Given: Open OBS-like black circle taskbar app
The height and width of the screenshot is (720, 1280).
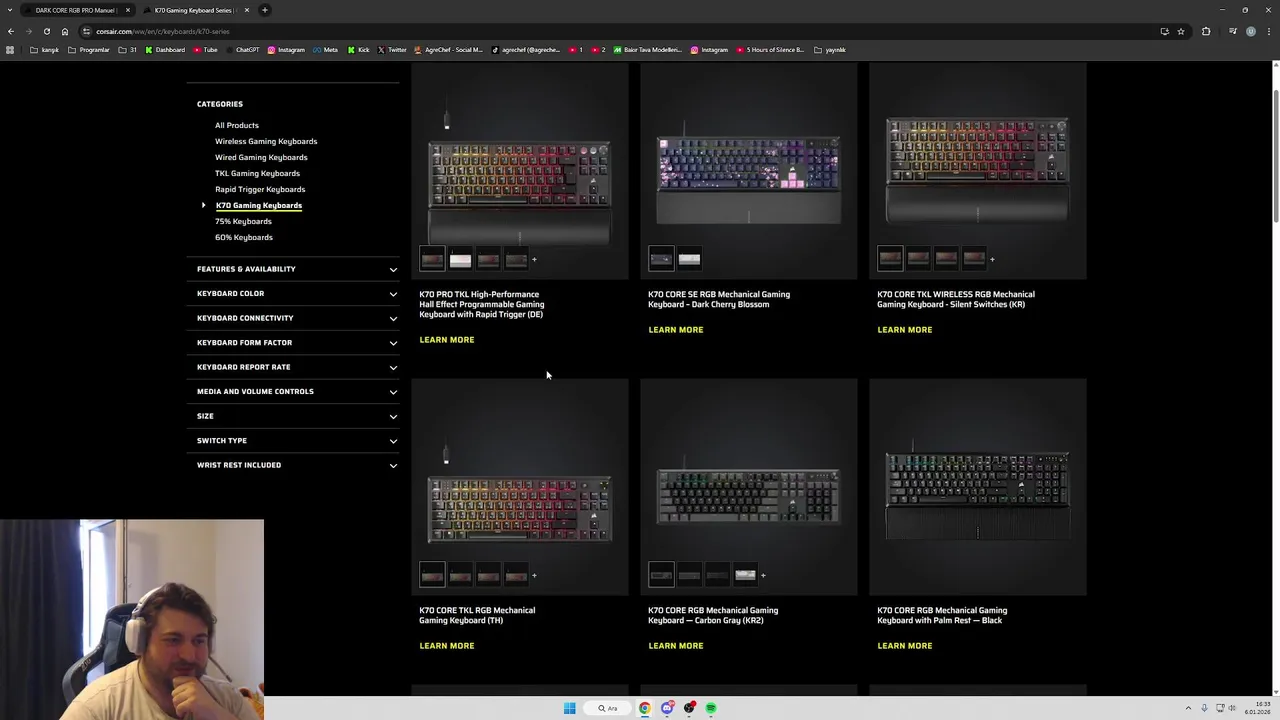Looking at the screenshot, I should [689, 708].
